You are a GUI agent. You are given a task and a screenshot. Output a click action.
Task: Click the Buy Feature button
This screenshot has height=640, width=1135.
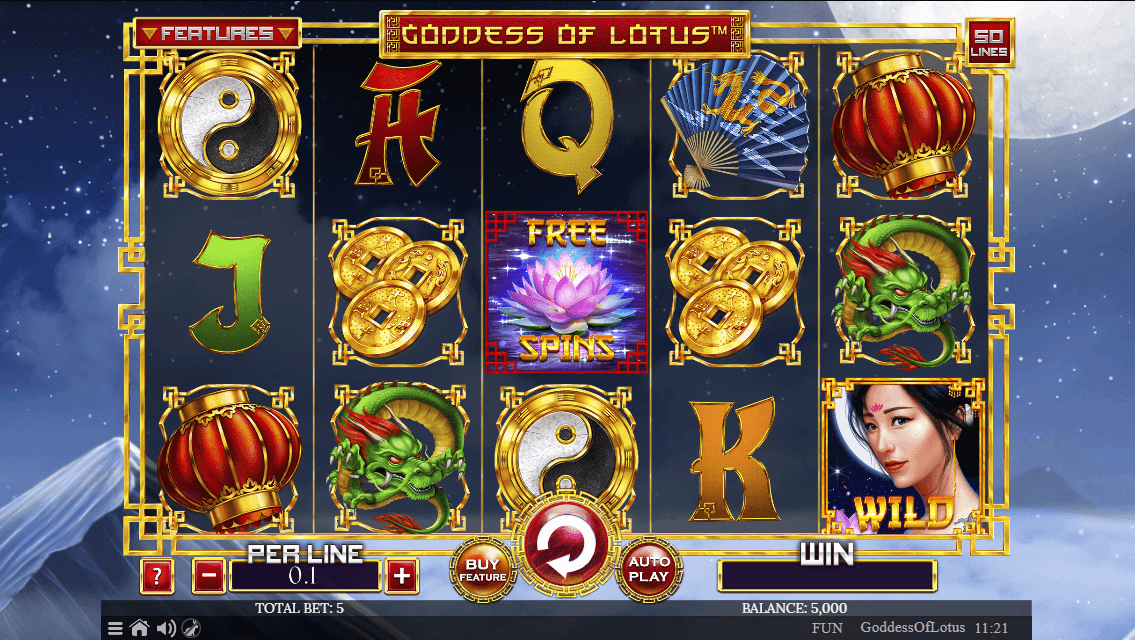pos(483,570)
